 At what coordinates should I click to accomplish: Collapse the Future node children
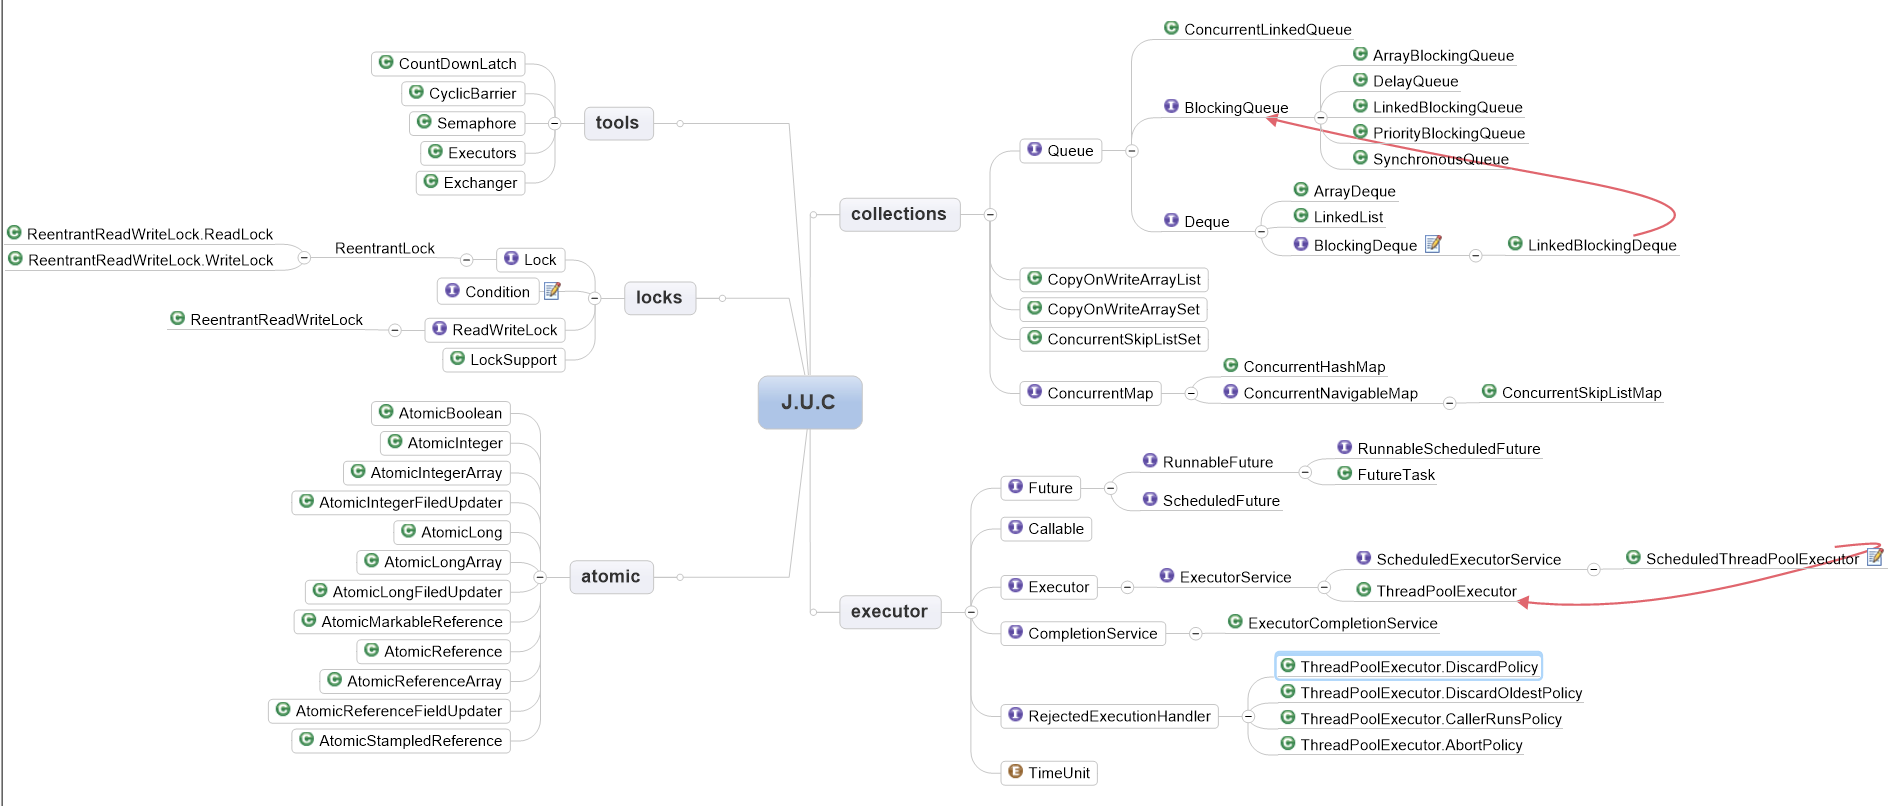coord(1110,488)
